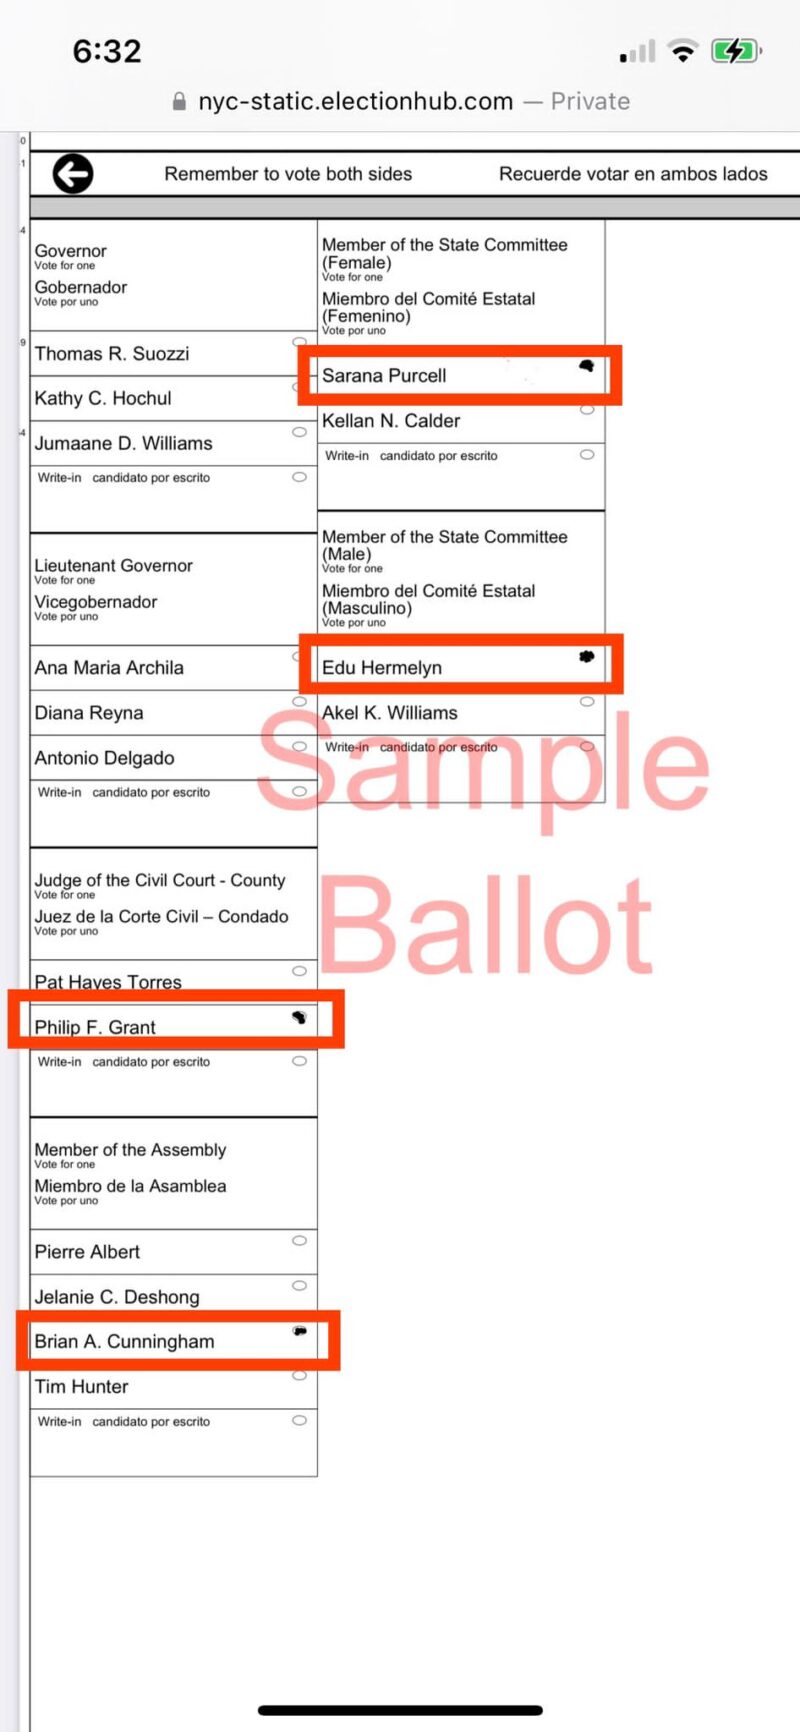The height and width of the screenshot is (1732, 800).
Task: Mark the oval for Antonio Delgado
Action: [299, 746]
